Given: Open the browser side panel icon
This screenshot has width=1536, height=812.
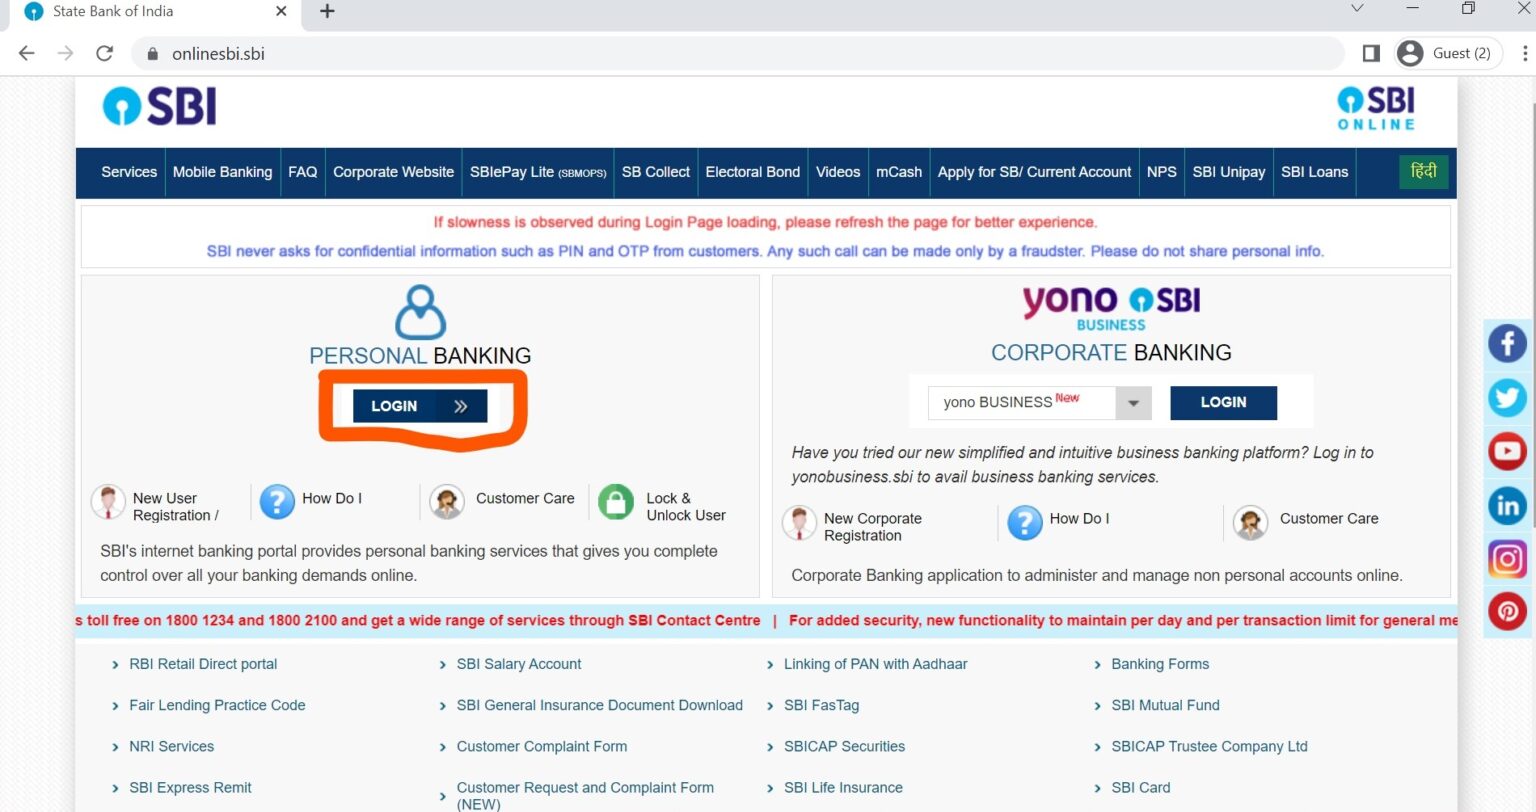Looking at the screenshot, I should coord(1371,53).
